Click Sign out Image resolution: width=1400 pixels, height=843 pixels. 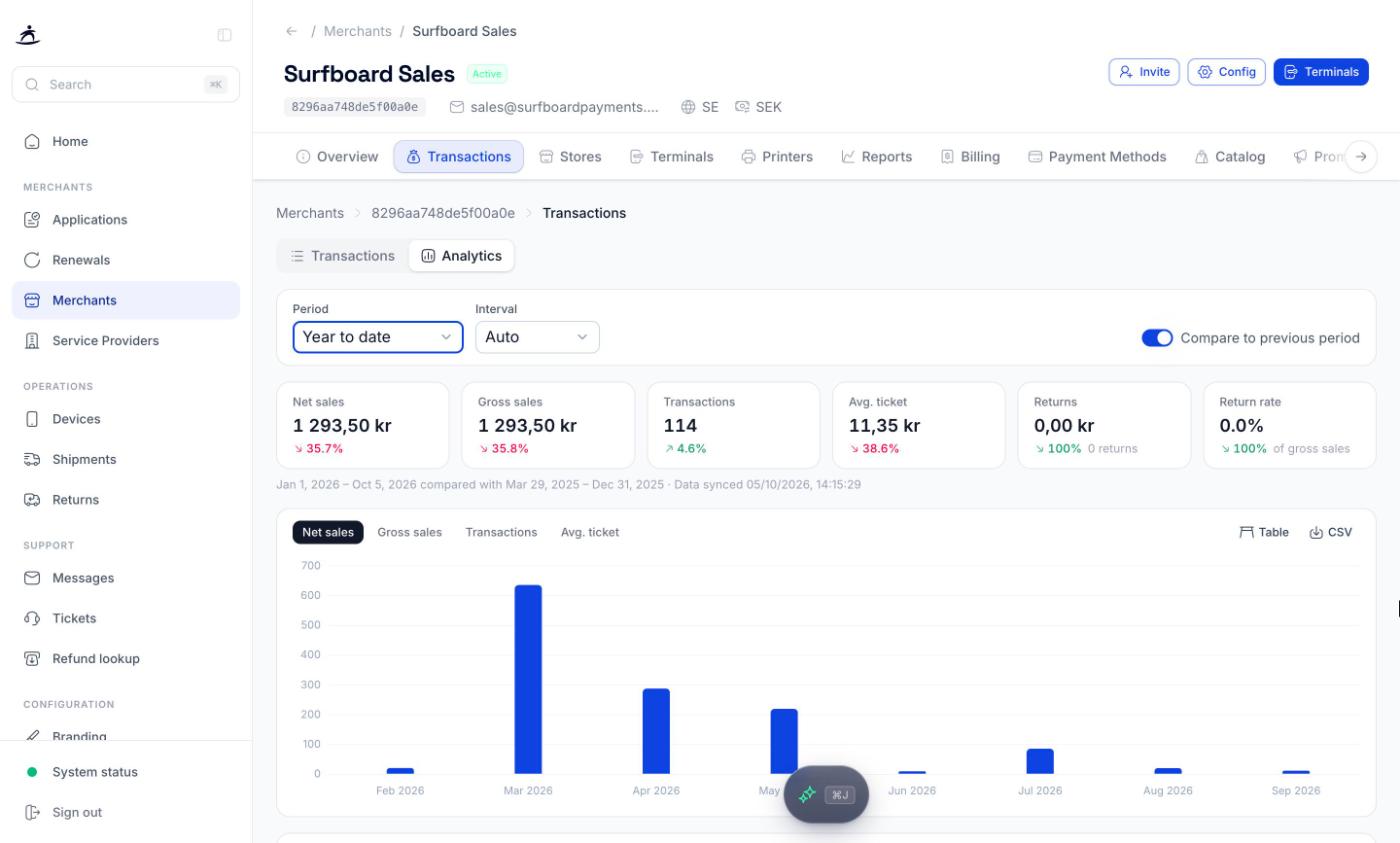tap(126, 812)
